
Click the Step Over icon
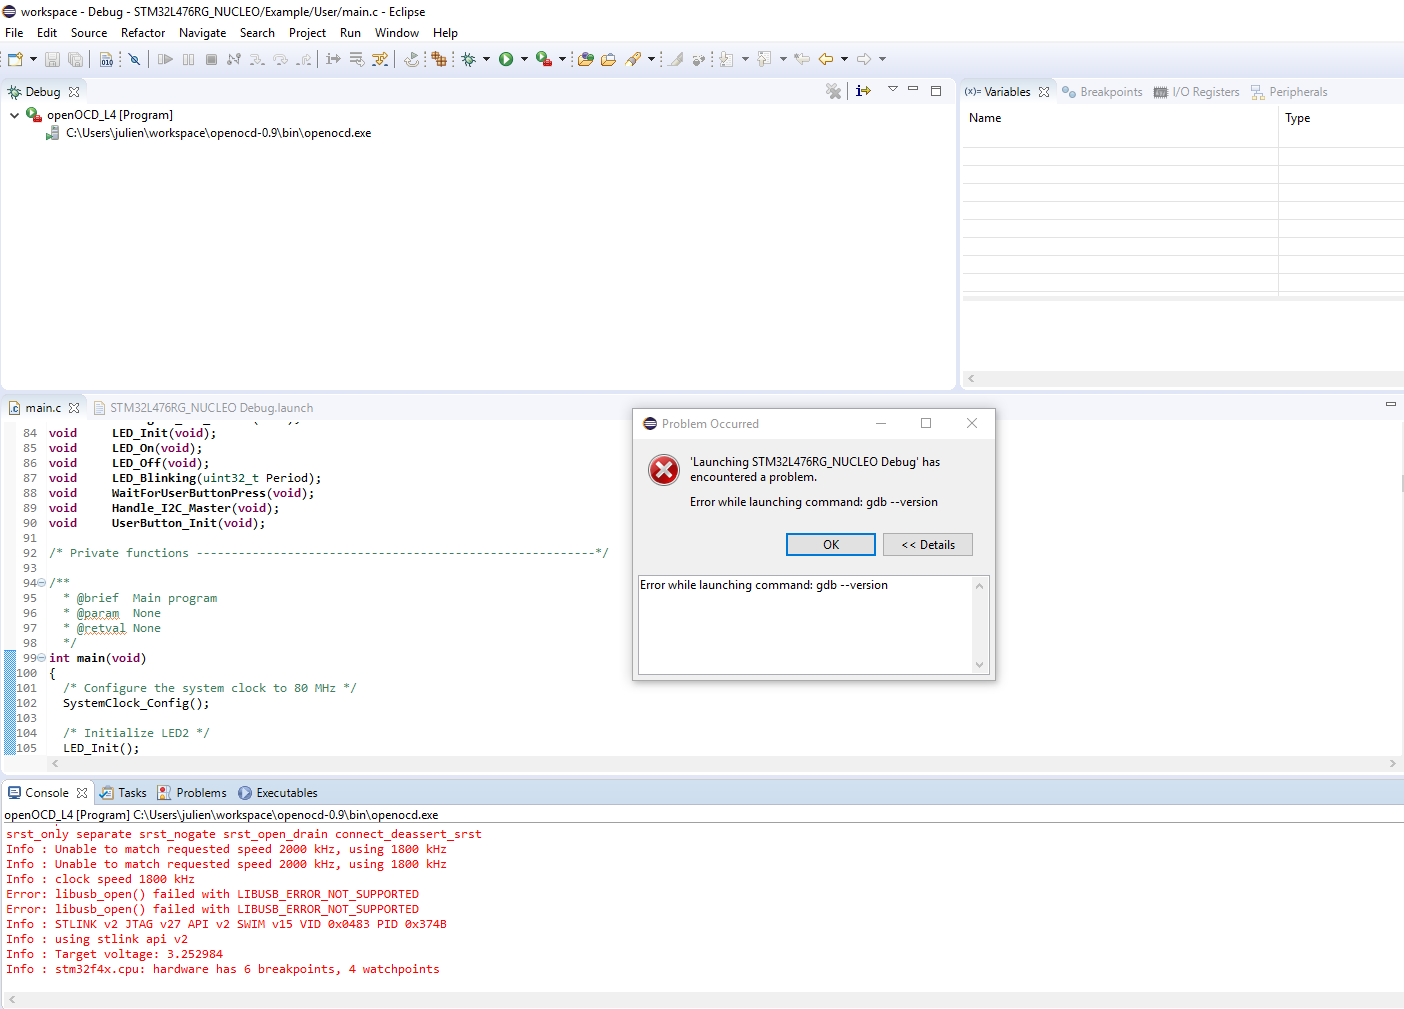(280, 59)
